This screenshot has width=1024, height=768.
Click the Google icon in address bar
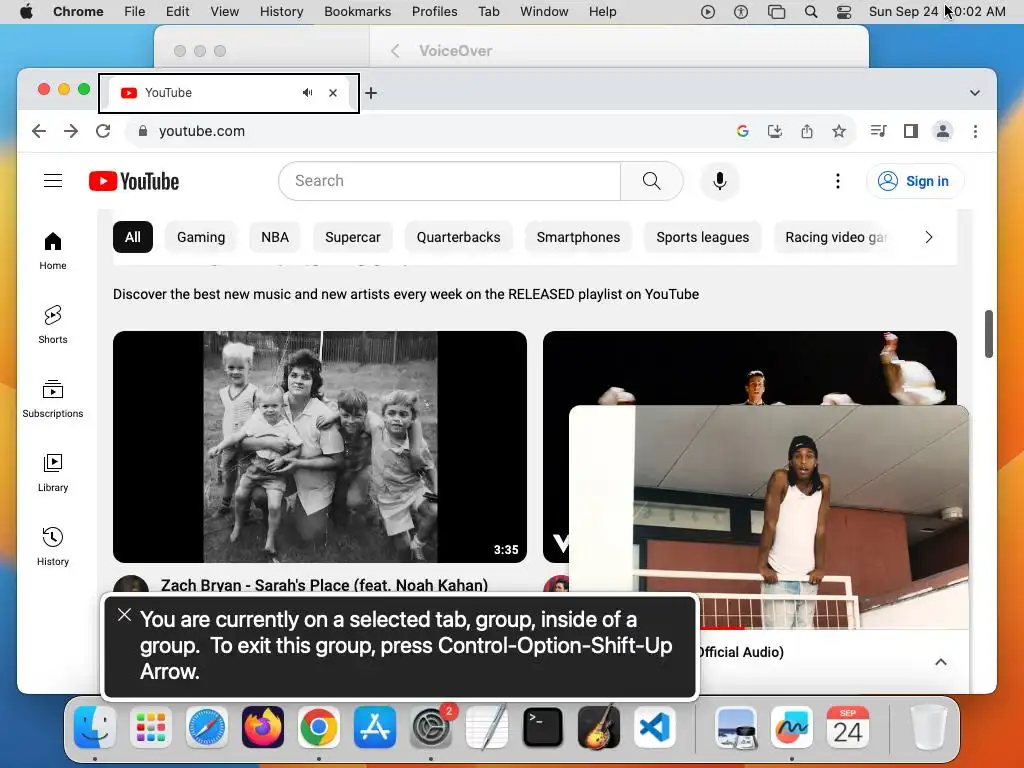(x=743, y=131)
